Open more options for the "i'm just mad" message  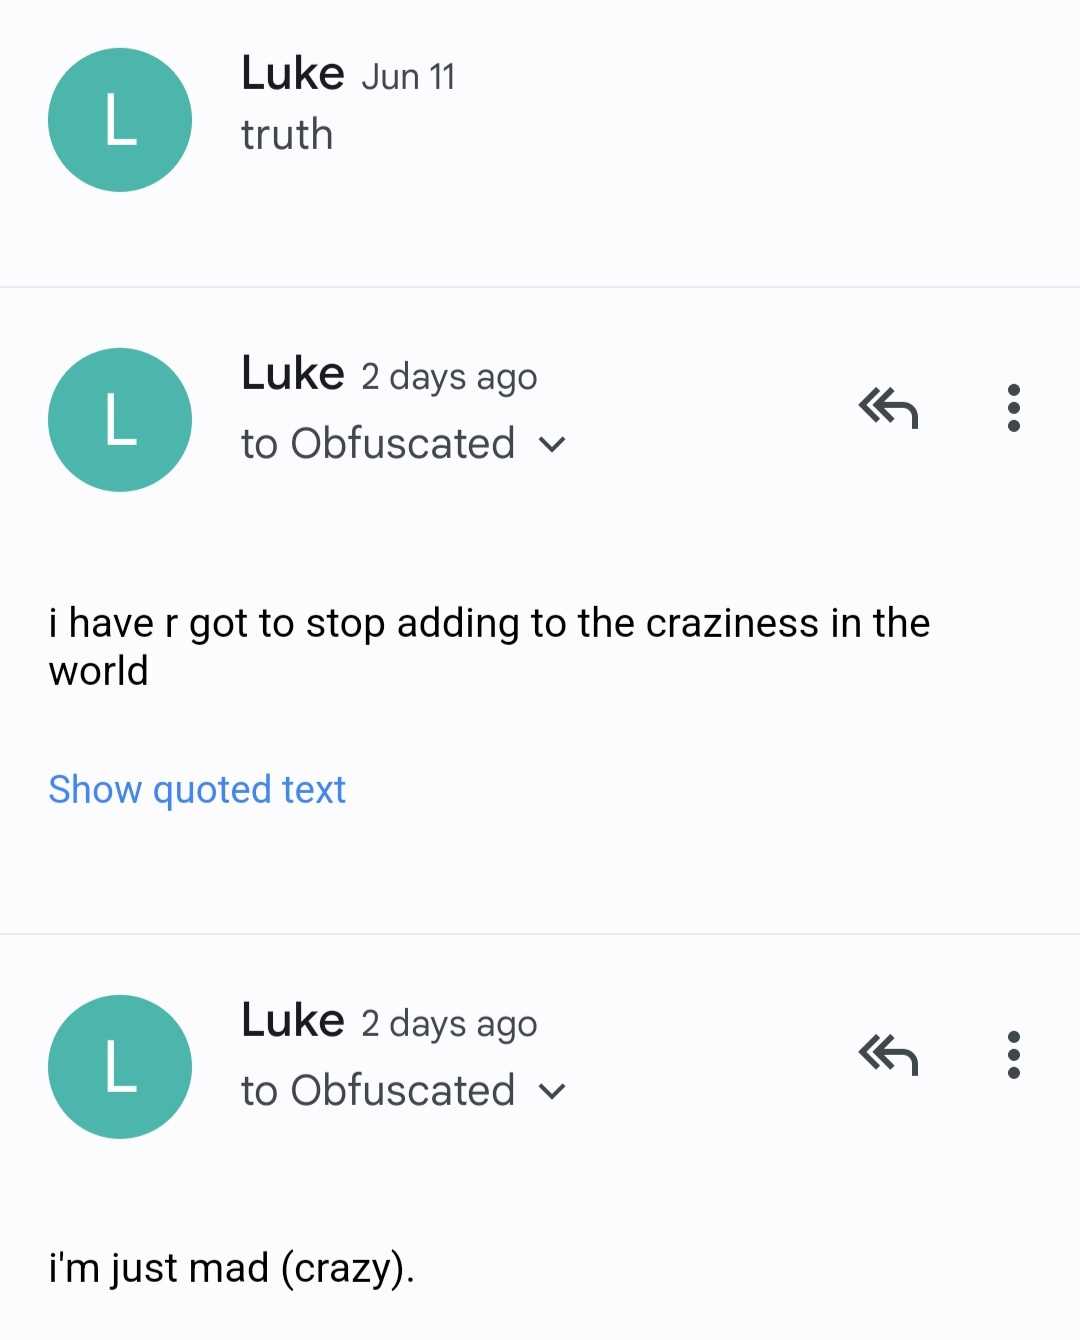1014,1055
